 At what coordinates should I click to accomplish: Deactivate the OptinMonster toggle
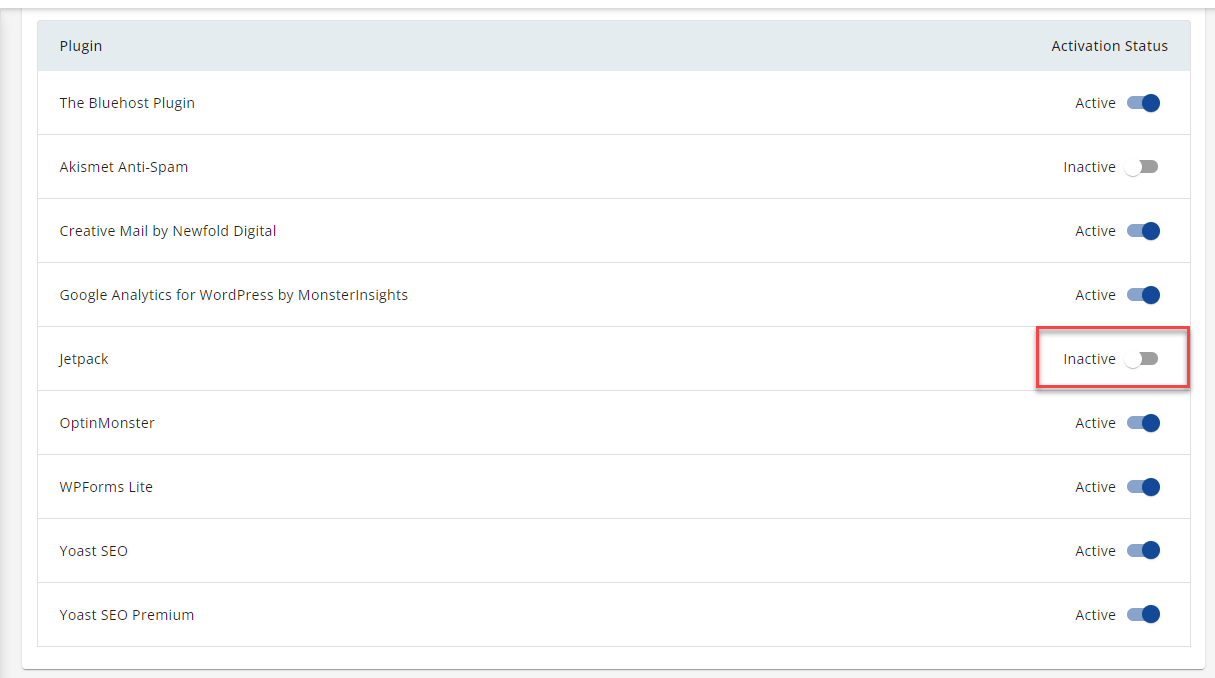tap(1145, 422)
